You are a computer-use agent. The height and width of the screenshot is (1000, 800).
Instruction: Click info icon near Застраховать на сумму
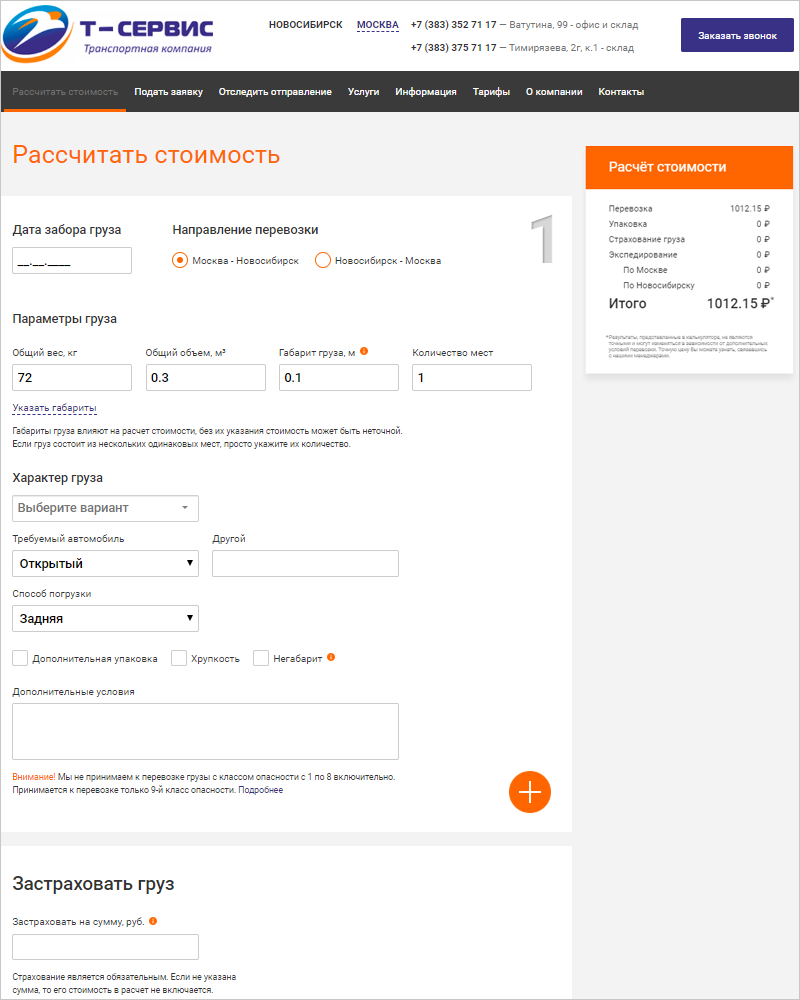(x=153, y=921)
